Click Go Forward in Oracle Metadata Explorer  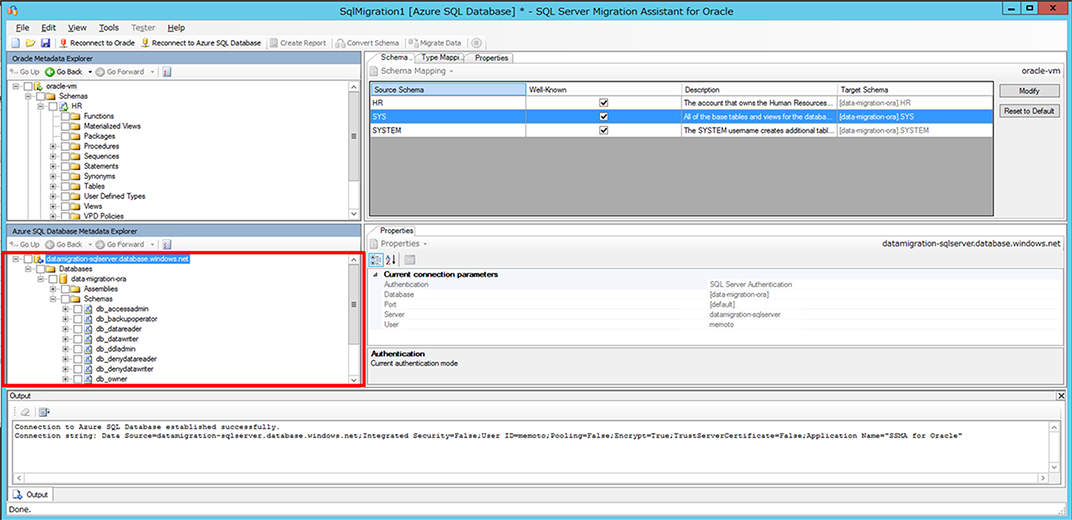tap(119, 71)
